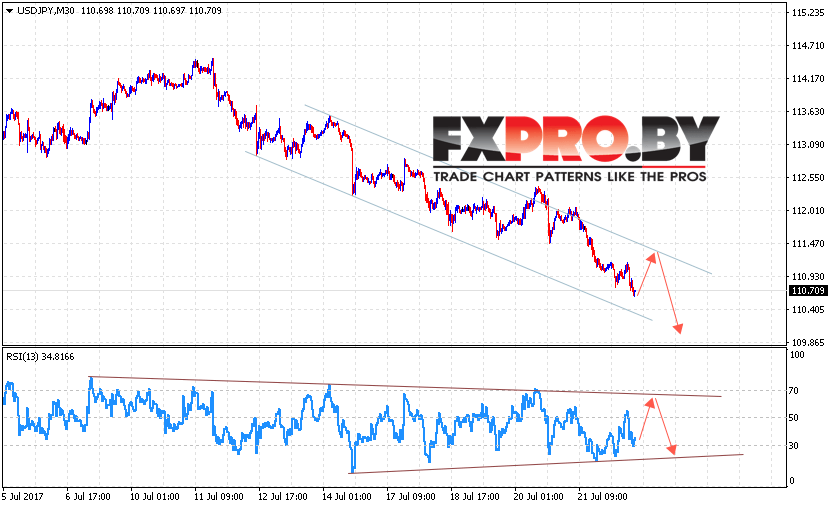
Task: Click the 17 Jul 09:00 time label
Action: point(410,497)
